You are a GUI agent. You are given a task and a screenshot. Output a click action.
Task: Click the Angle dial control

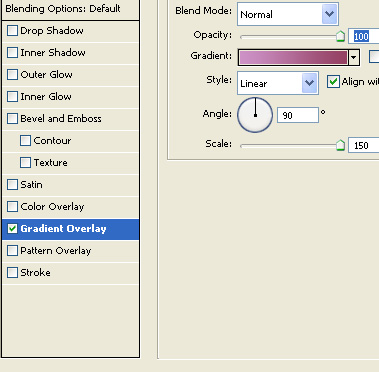[255, 115]
